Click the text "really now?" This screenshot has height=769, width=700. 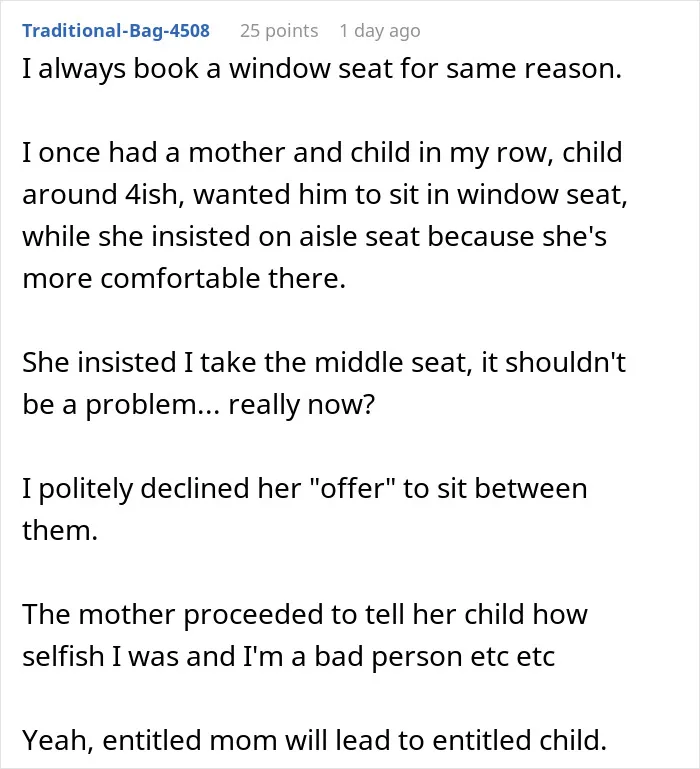click(302, 405)
